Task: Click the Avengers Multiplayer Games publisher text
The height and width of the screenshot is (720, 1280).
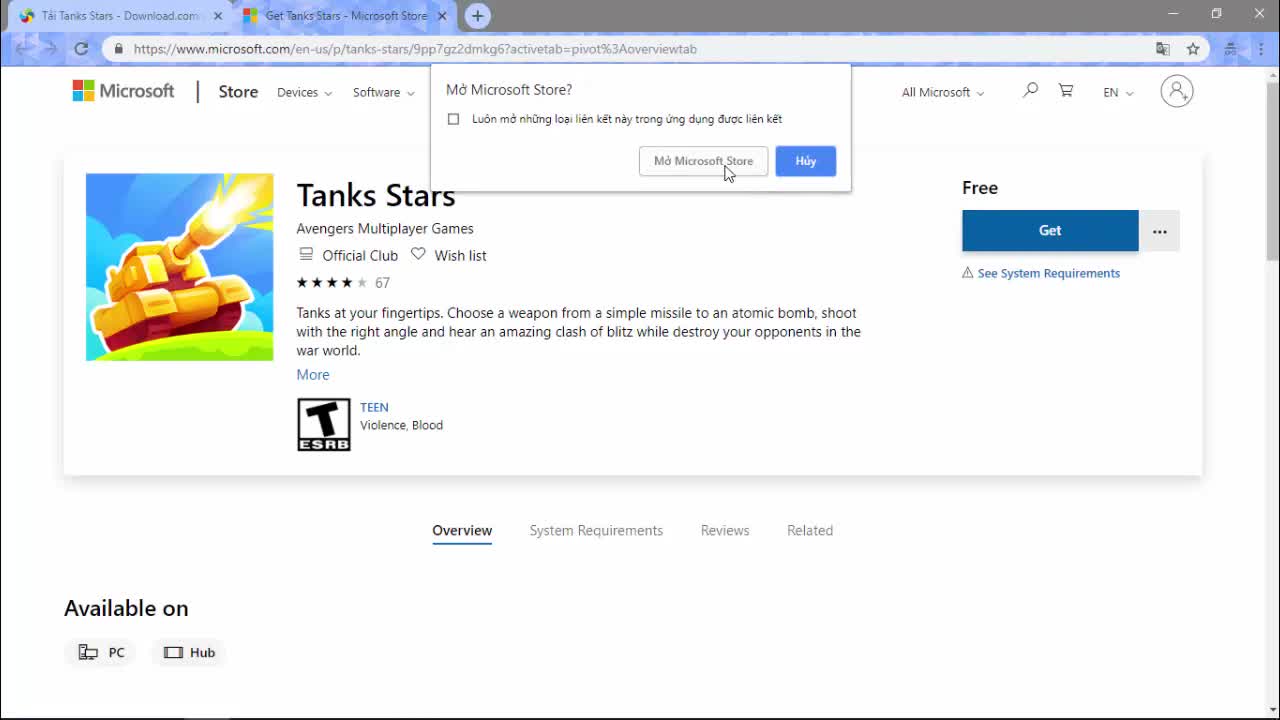Action: tap(385, 228)
